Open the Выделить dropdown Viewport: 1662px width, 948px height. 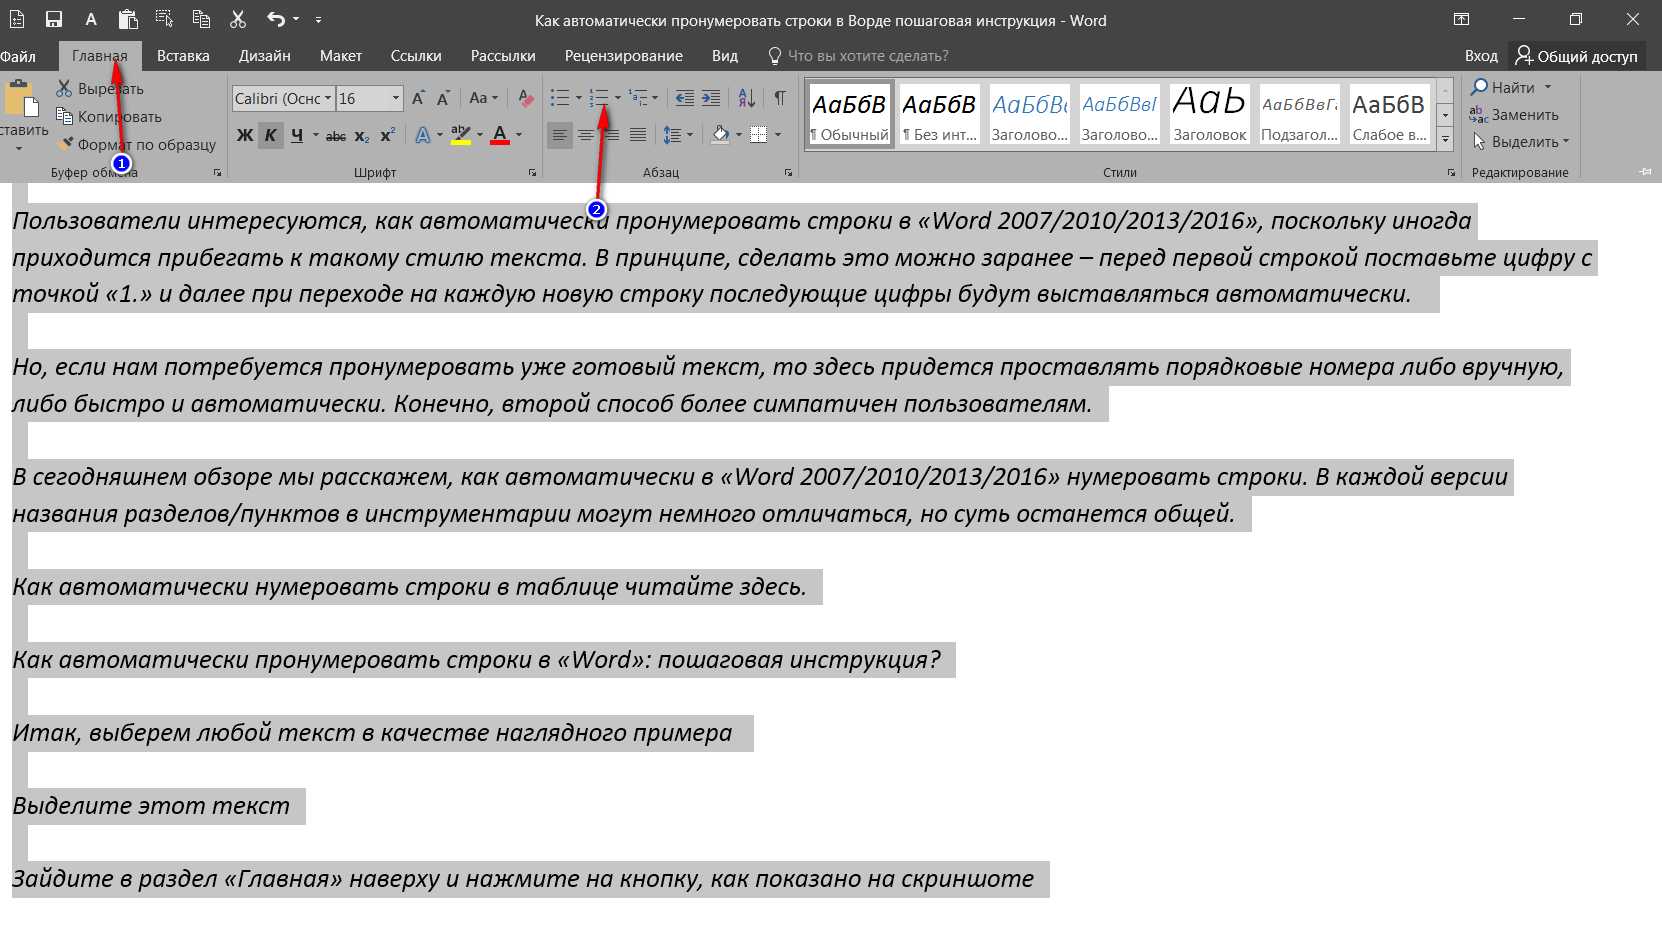[1520, 142]
